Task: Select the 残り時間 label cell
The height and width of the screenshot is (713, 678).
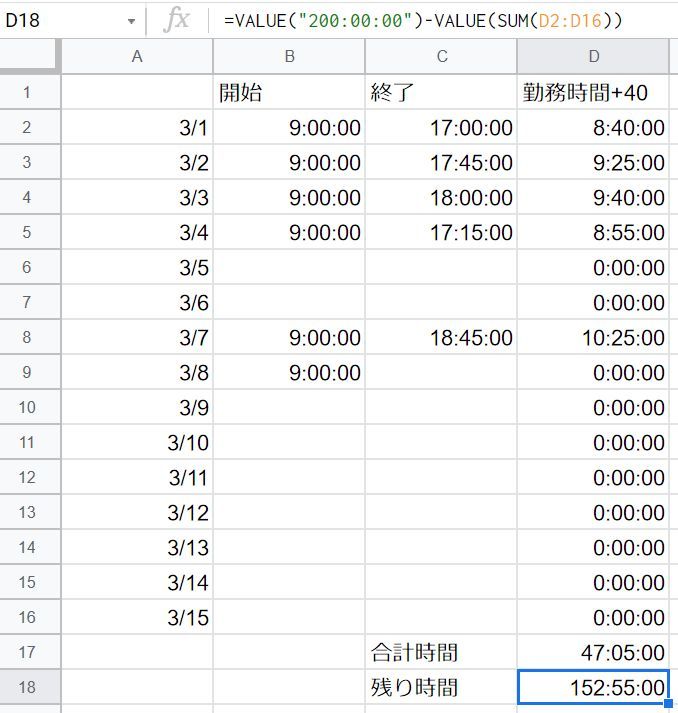Action: coord(441,688)
